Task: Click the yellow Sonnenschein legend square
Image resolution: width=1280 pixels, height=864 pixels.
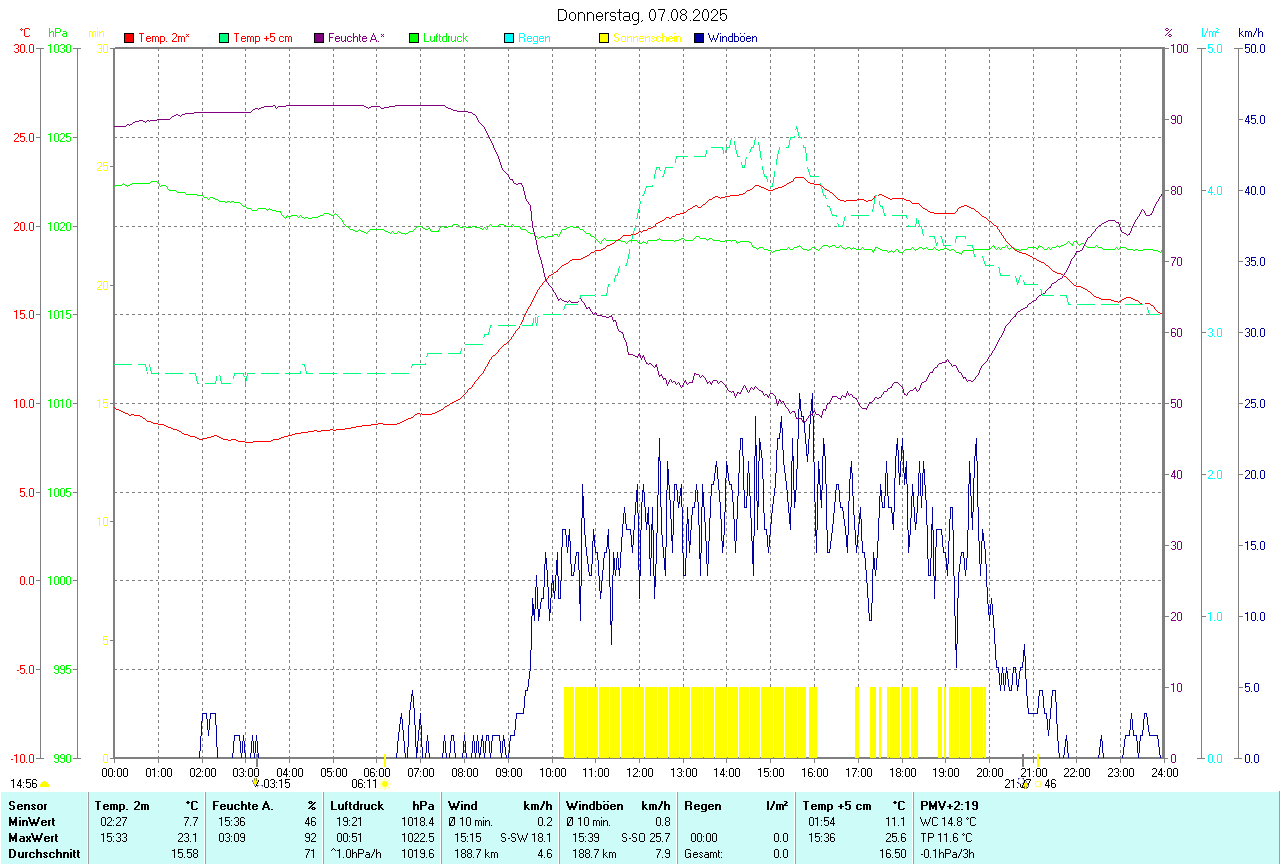Action: (x=604, y=38)
